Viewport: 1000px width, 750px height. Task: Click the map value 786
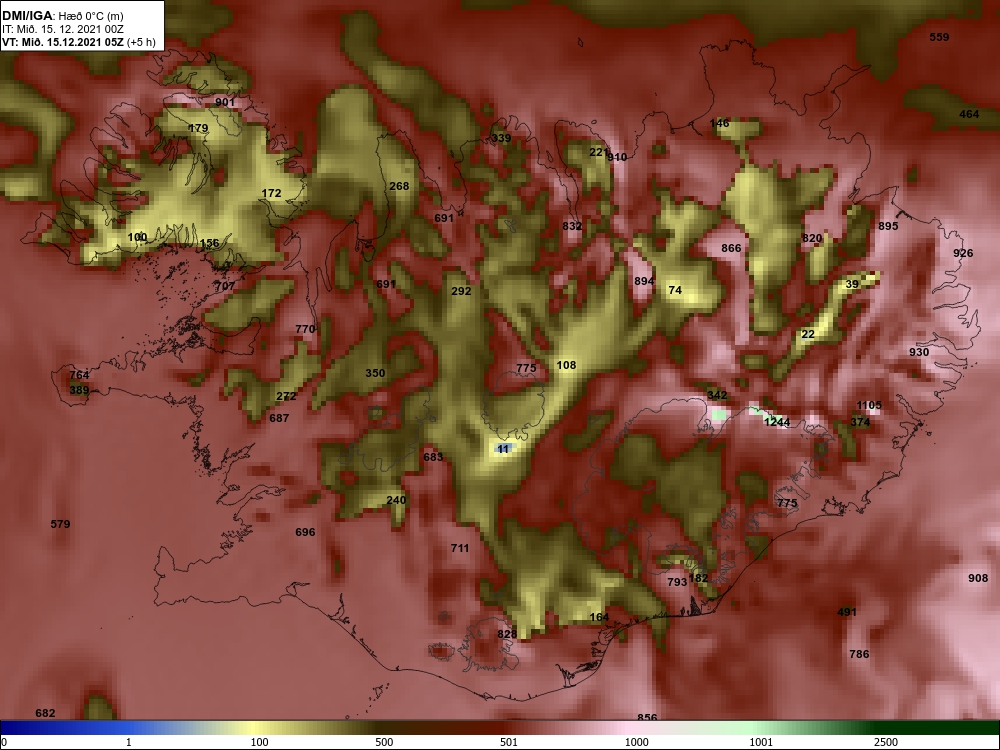tap(859, 654)
